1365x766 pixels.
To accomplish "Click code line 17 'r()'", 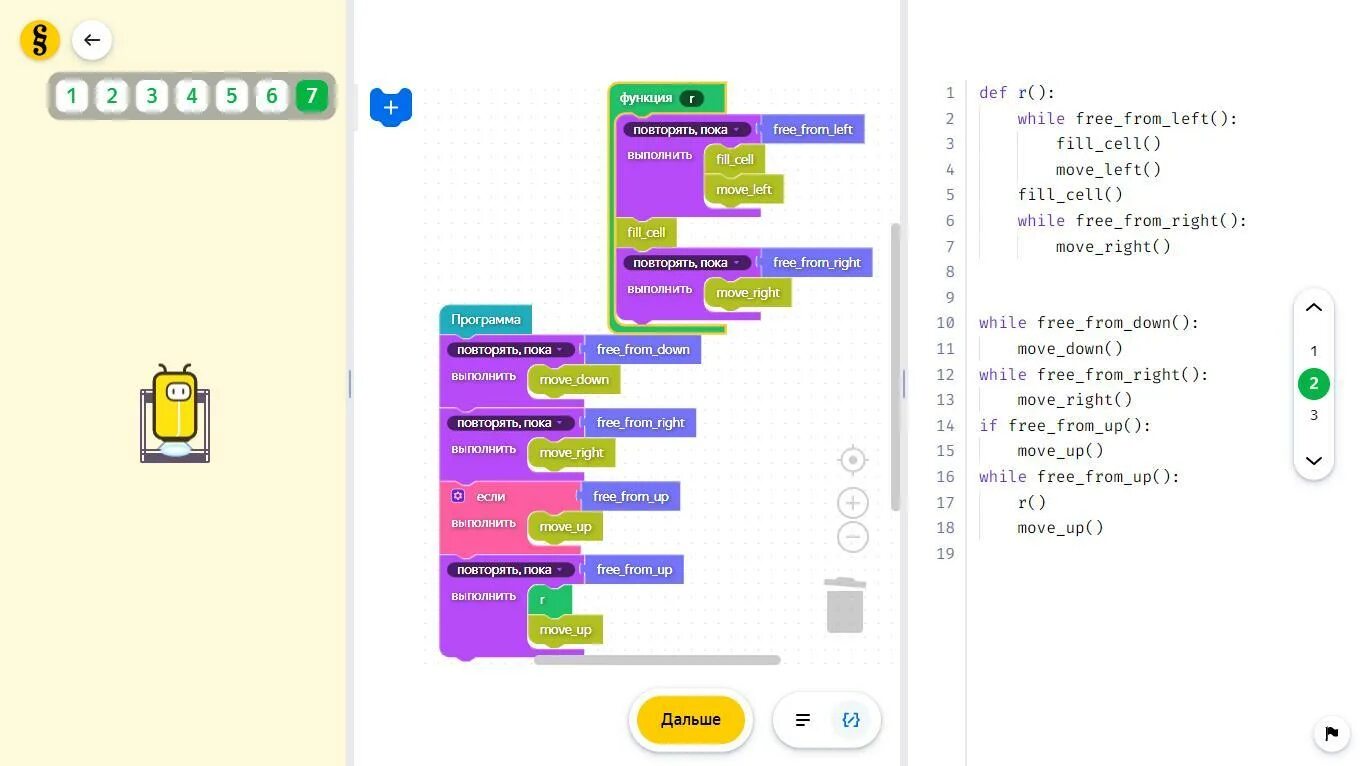I will click(1032, 503).
